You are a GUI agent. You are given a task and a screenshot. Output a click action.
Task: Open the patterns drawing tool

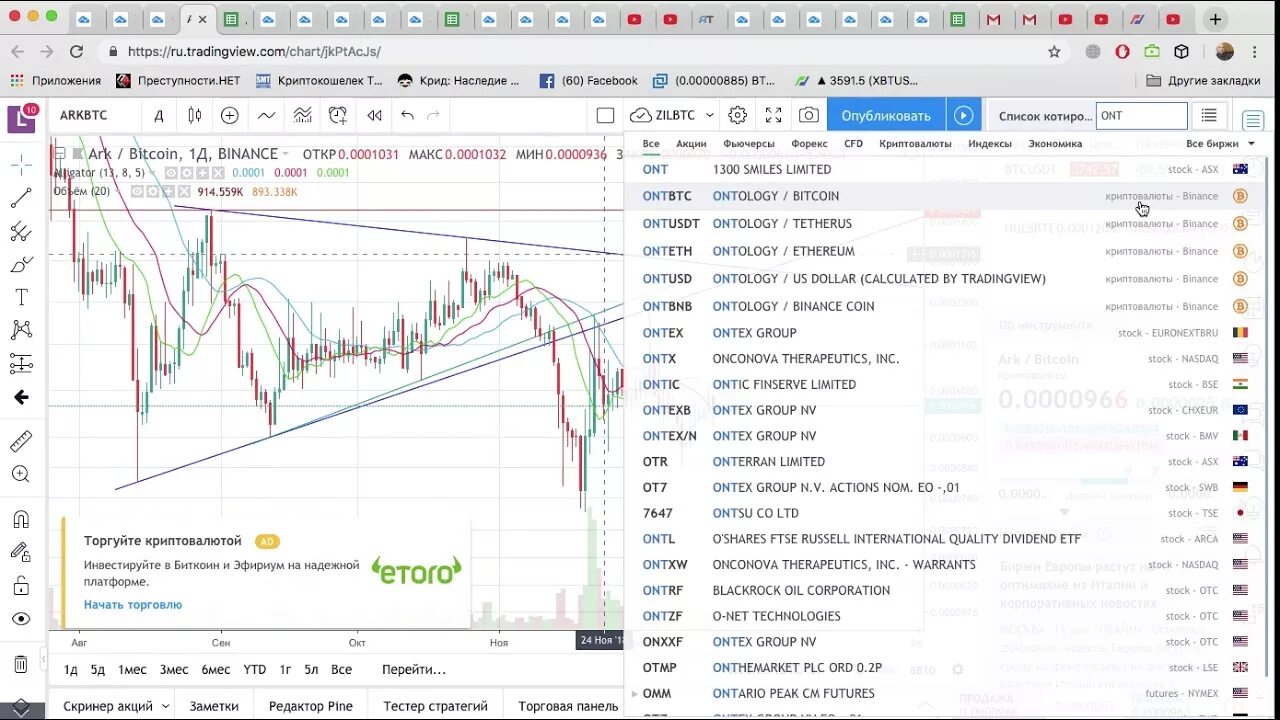[x=21, y=330]
